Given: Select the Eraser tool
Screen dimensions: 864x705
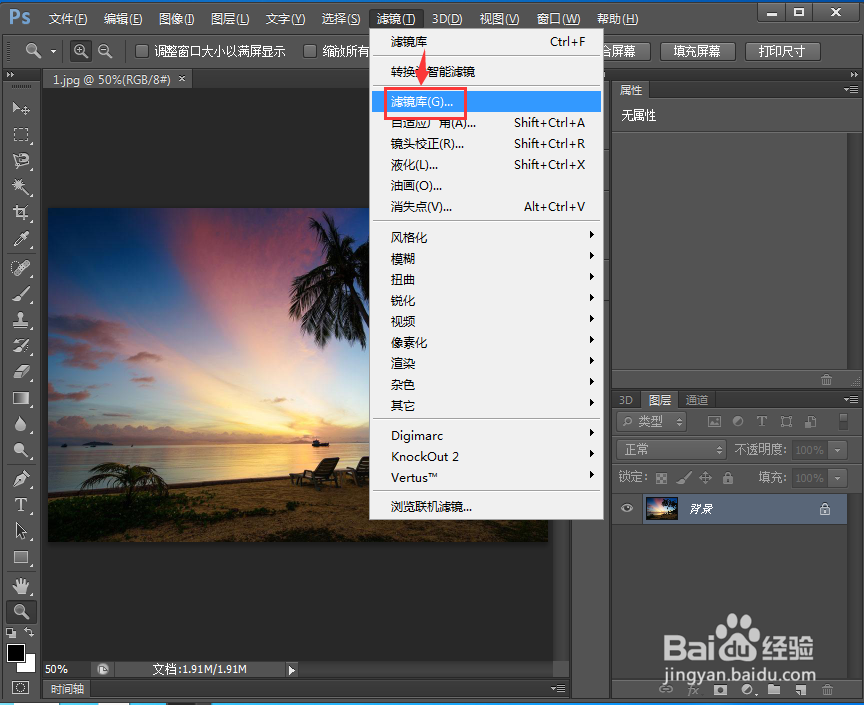Looking at the screenshot, I should (21, 372).
